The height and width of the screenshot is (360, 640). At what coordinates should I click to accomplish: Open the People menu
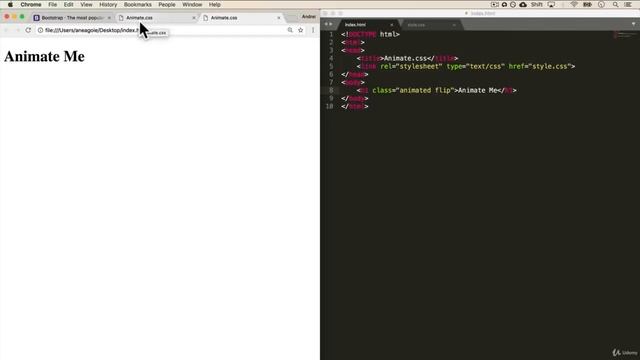[167, 4]
